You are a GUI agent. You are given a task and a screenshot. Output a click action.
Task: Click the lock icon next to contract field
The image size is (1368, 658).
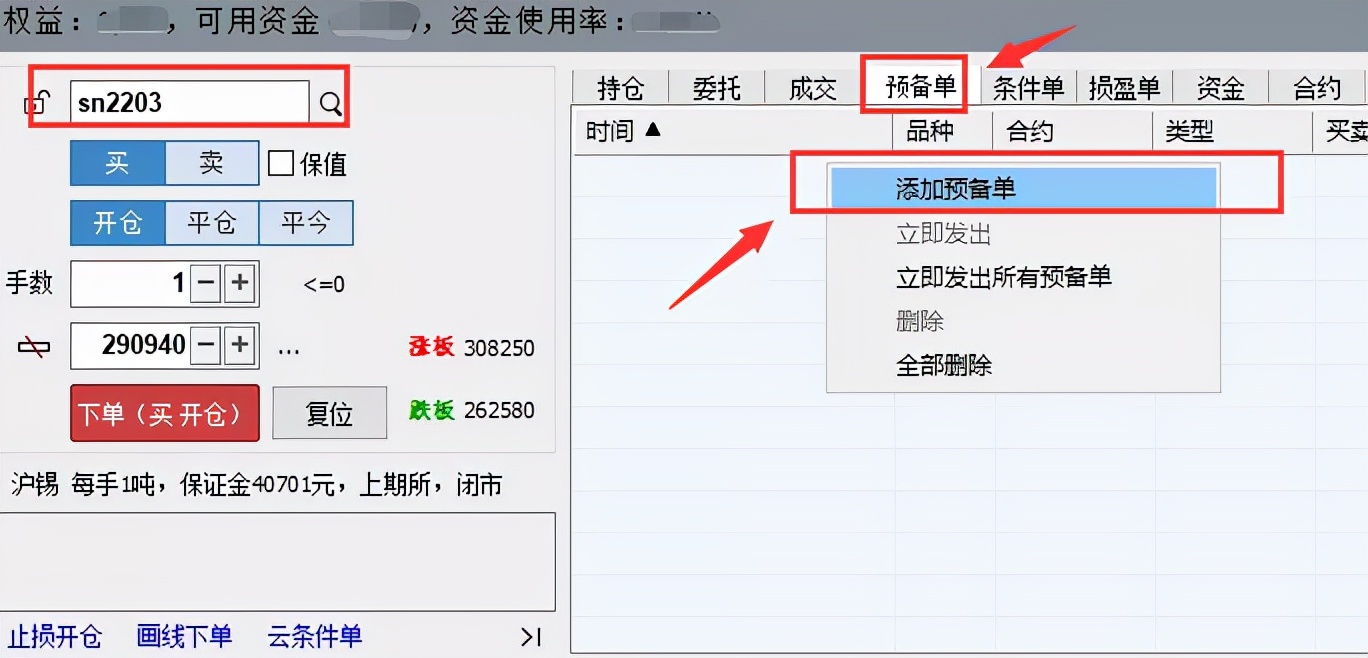(35, 101)
